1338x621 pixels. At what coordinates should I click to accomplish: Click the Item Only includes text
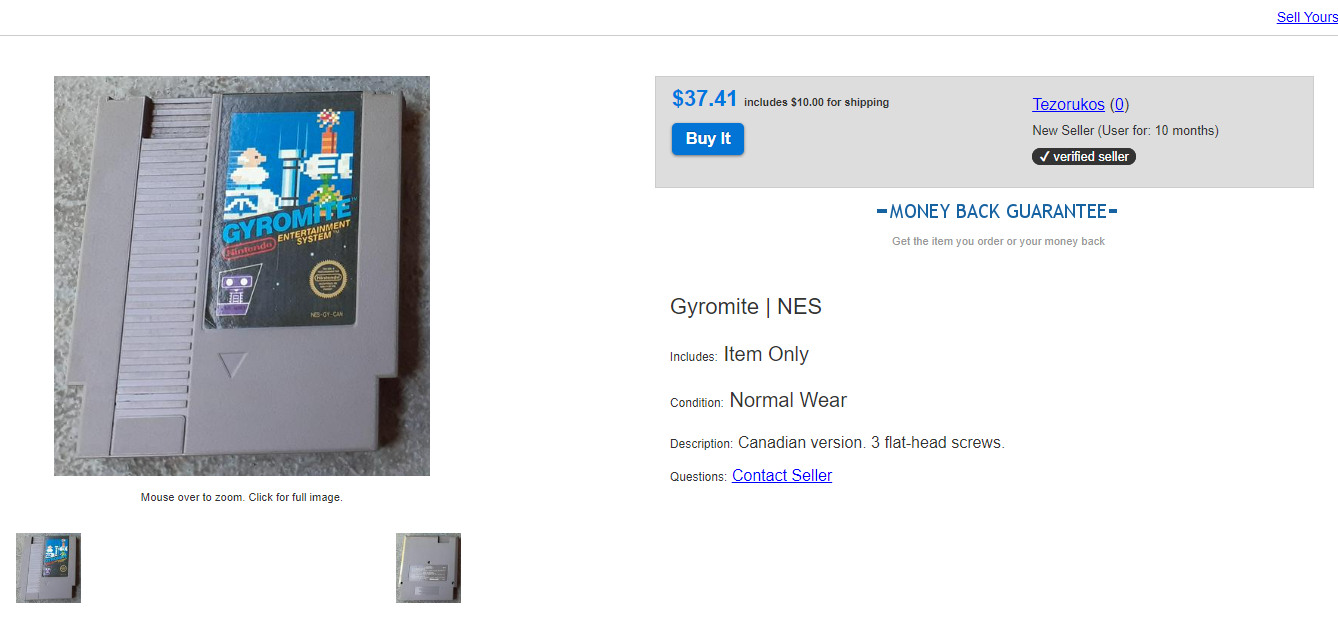tap(766, 354)
